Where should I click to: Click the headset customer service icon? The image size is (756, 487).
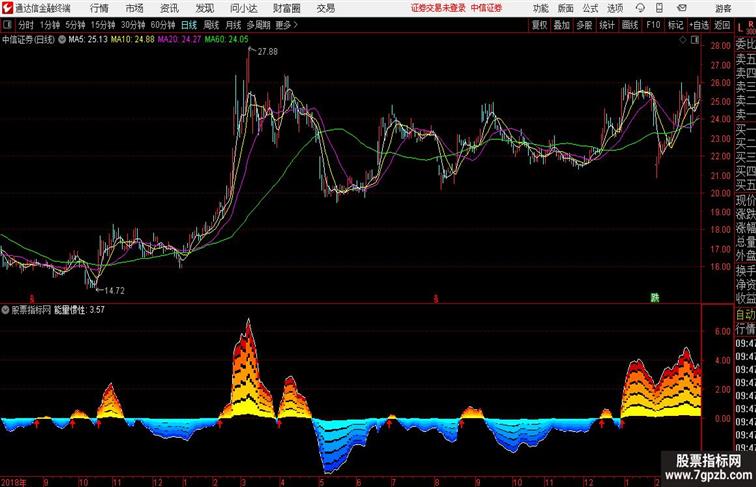[x=640, y=8]
